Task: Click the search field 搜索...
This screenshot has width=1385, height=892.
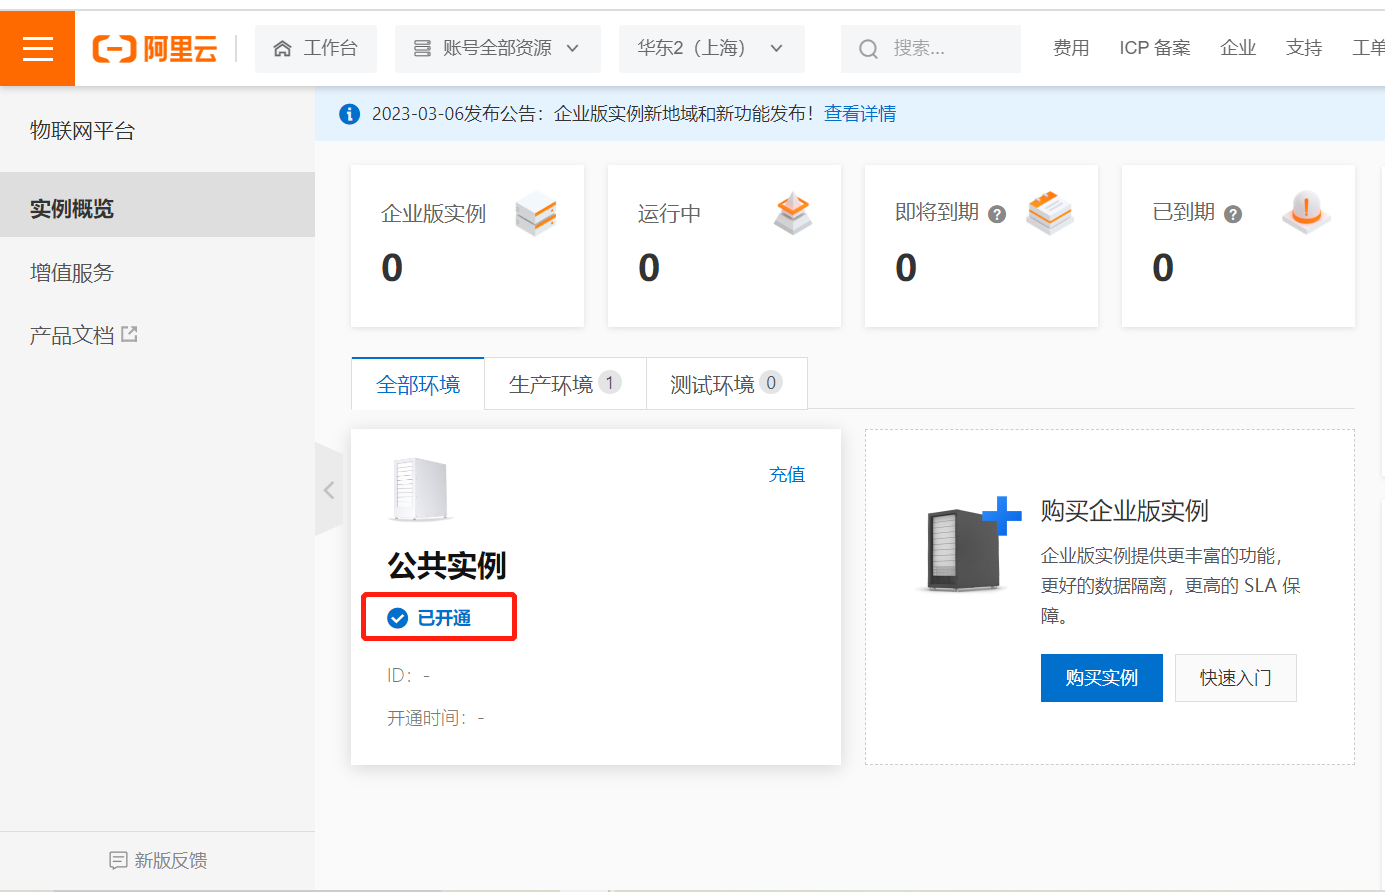Action: point(931,48)
